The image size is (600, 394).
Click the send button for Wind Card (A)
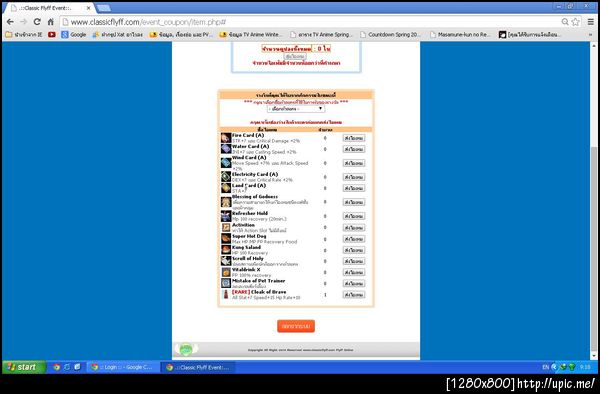click(354, 163)
